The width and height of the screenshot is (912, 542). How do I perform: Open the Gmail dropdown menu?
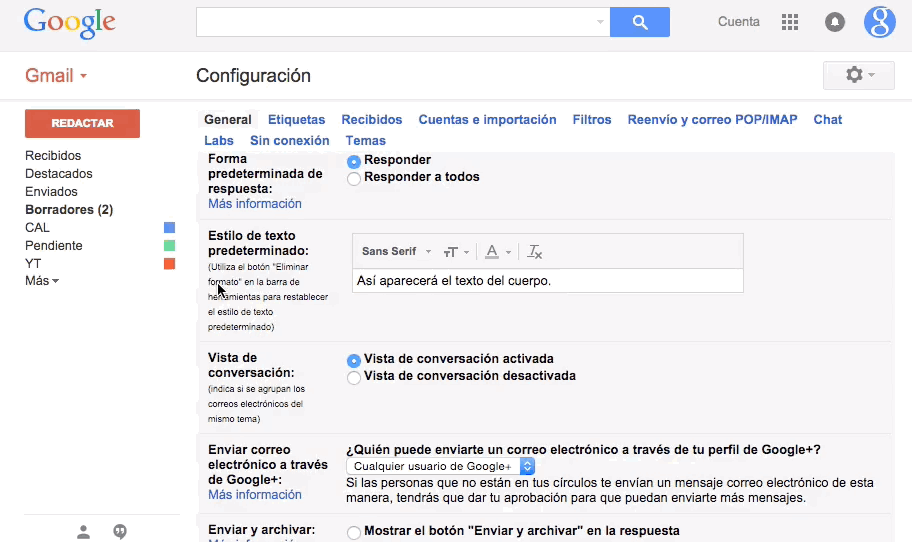point(56,76)
